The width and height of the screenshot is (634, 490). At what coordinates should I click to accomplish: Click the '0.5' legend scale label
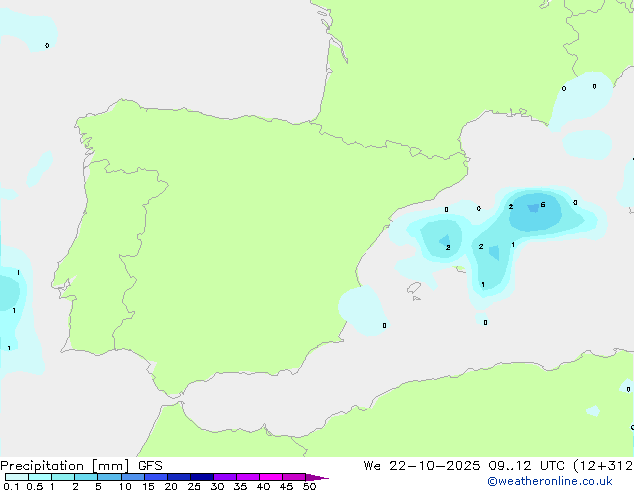click(x=35, y=486)
